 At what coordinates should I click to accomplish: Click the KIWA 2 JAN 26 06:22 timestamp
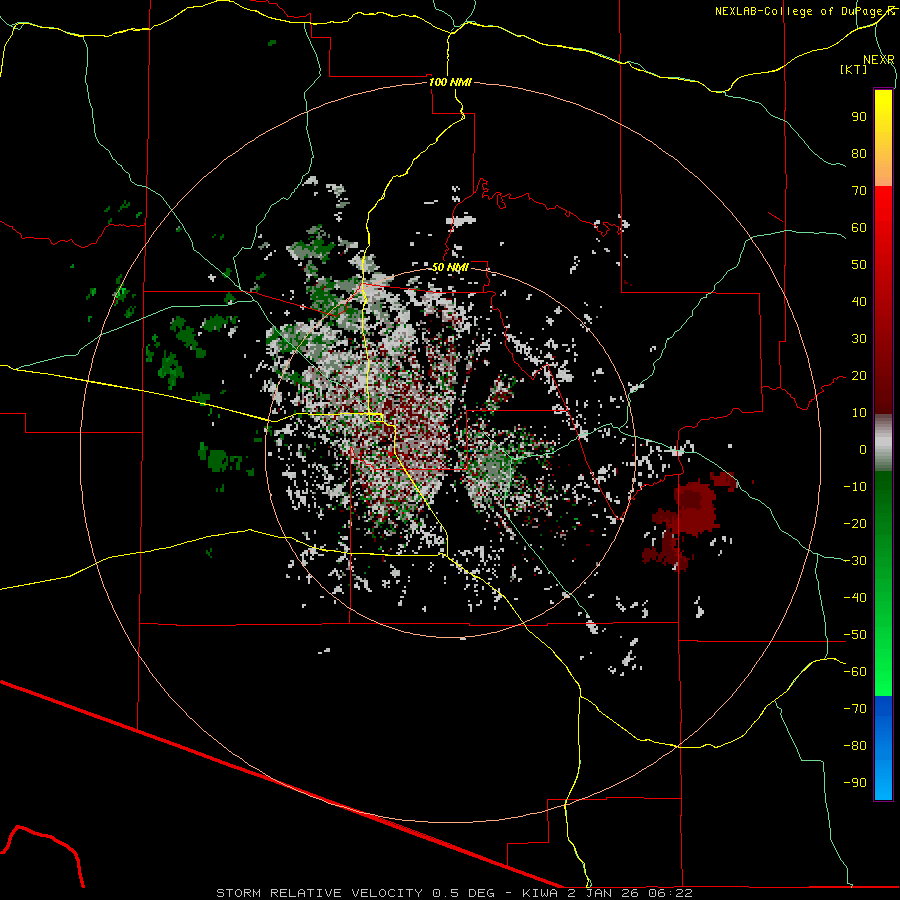[x=607, y=893]
